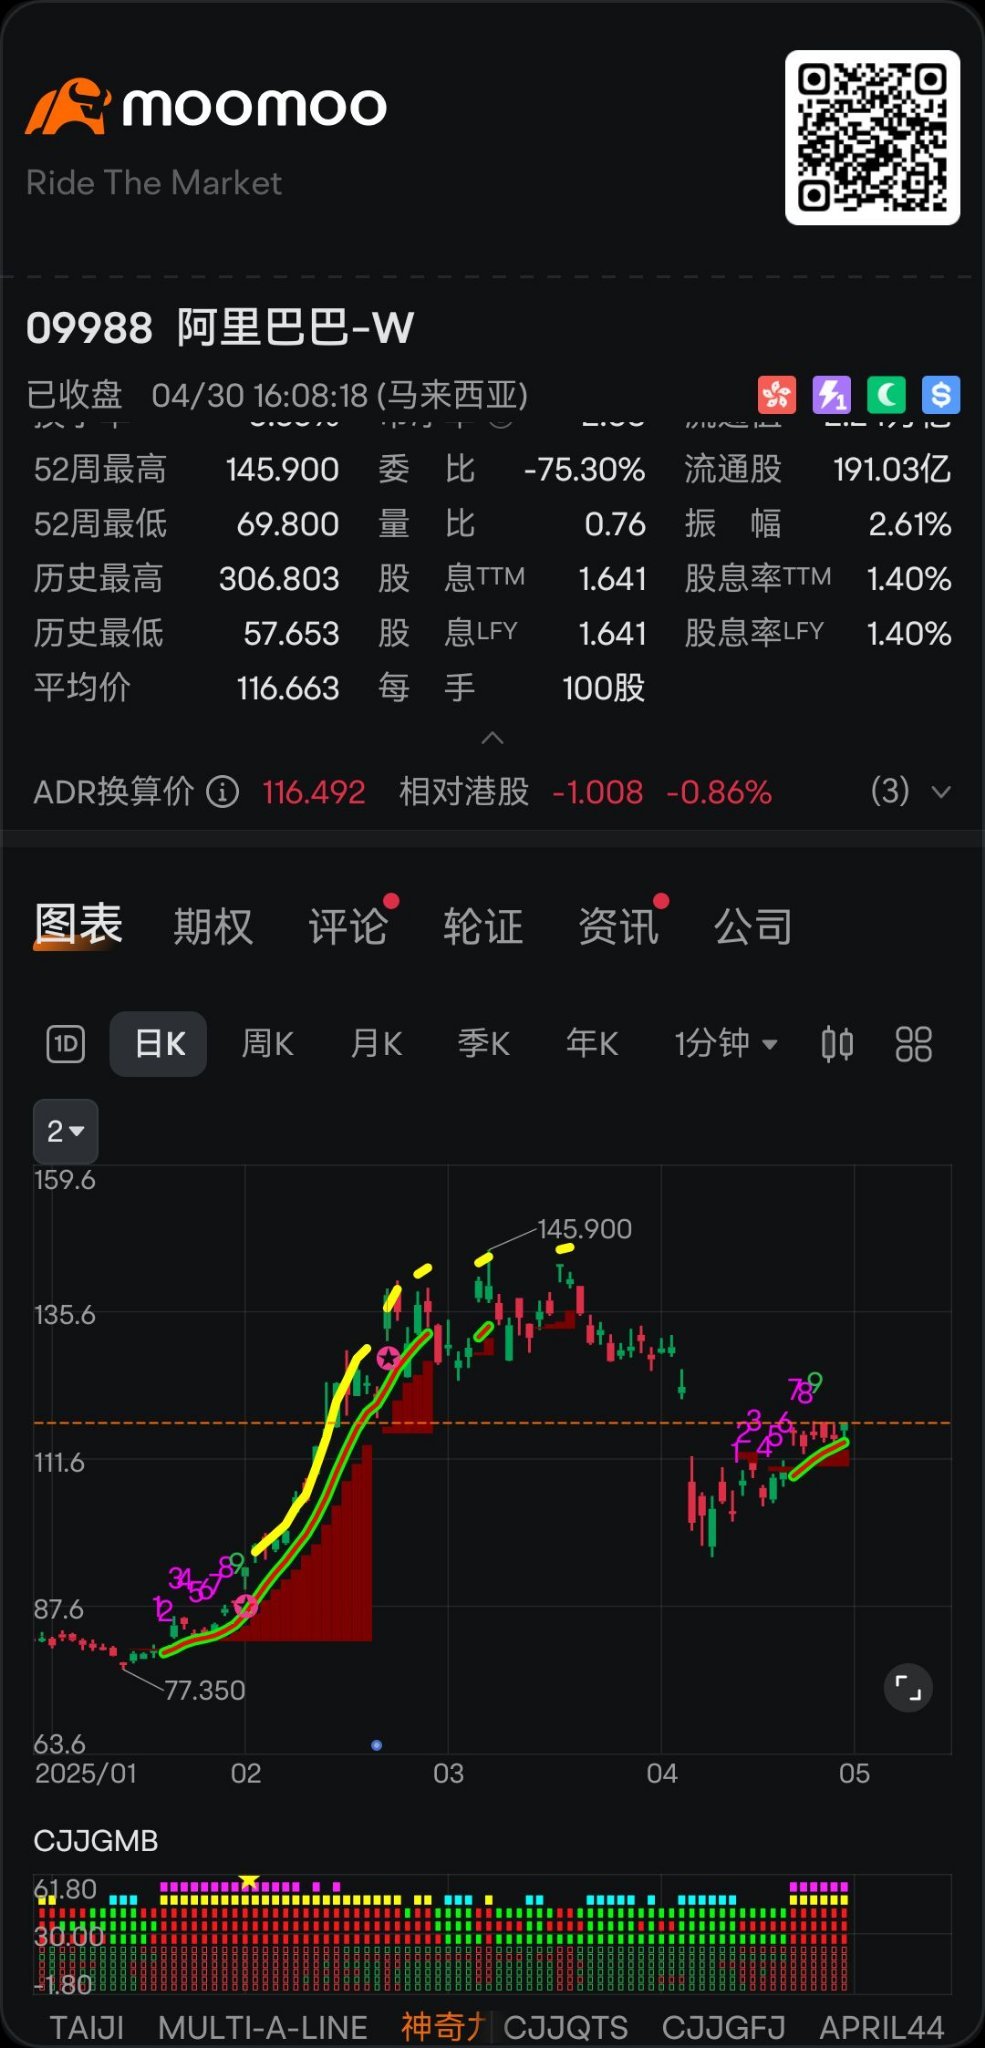The width and height of the screenshot is (985, 2048).
Task: Tap stock title 09988 阿里巴巴-W
Action: click(x=220, y=328)
